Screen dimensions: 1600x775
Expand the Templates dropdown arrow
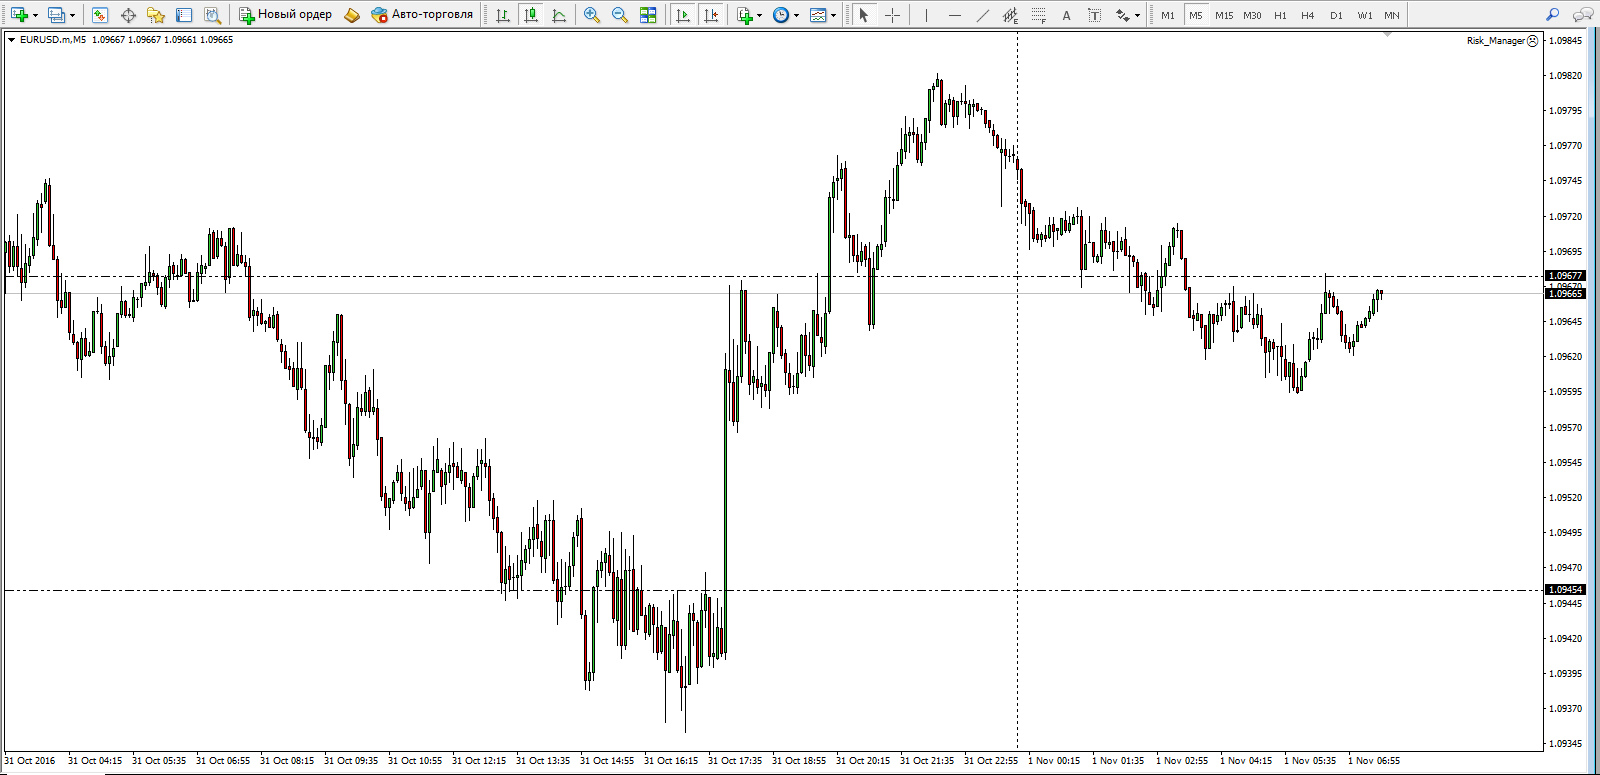tap(833, 15)
